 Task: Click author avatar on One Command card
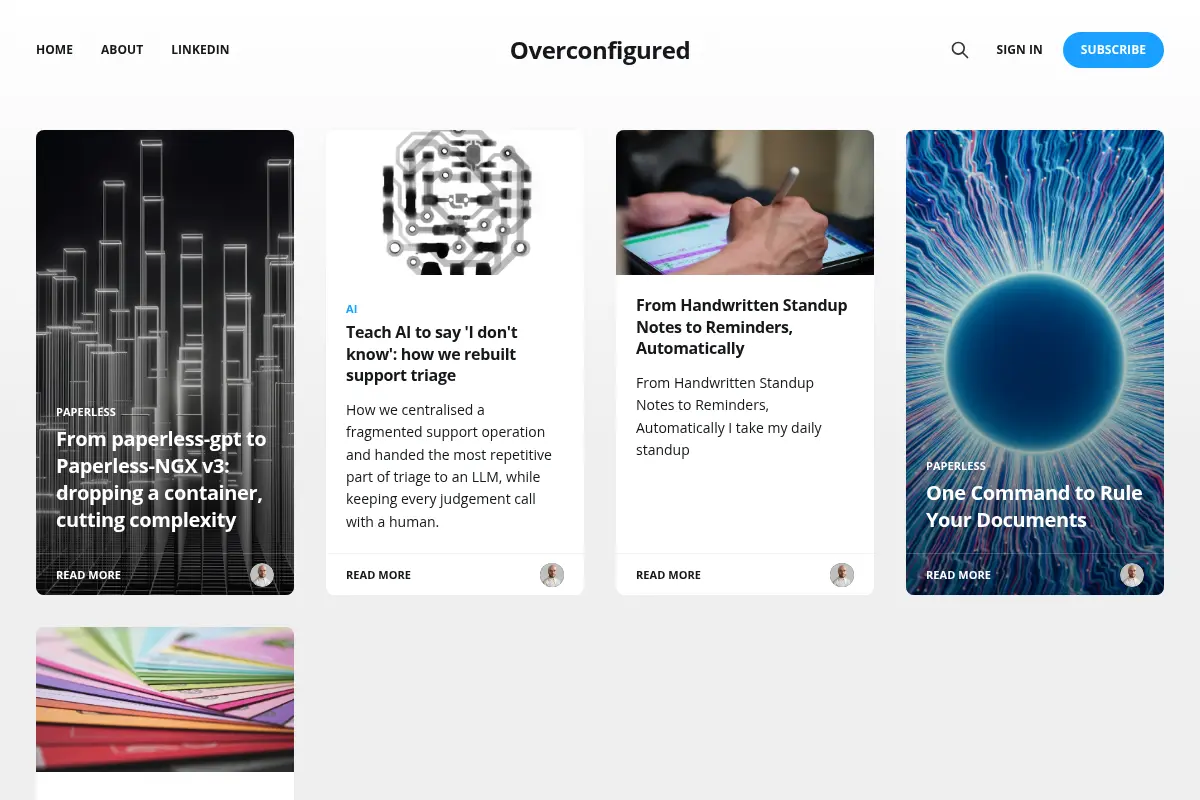pyautogui.click(x=1132, y=575)
